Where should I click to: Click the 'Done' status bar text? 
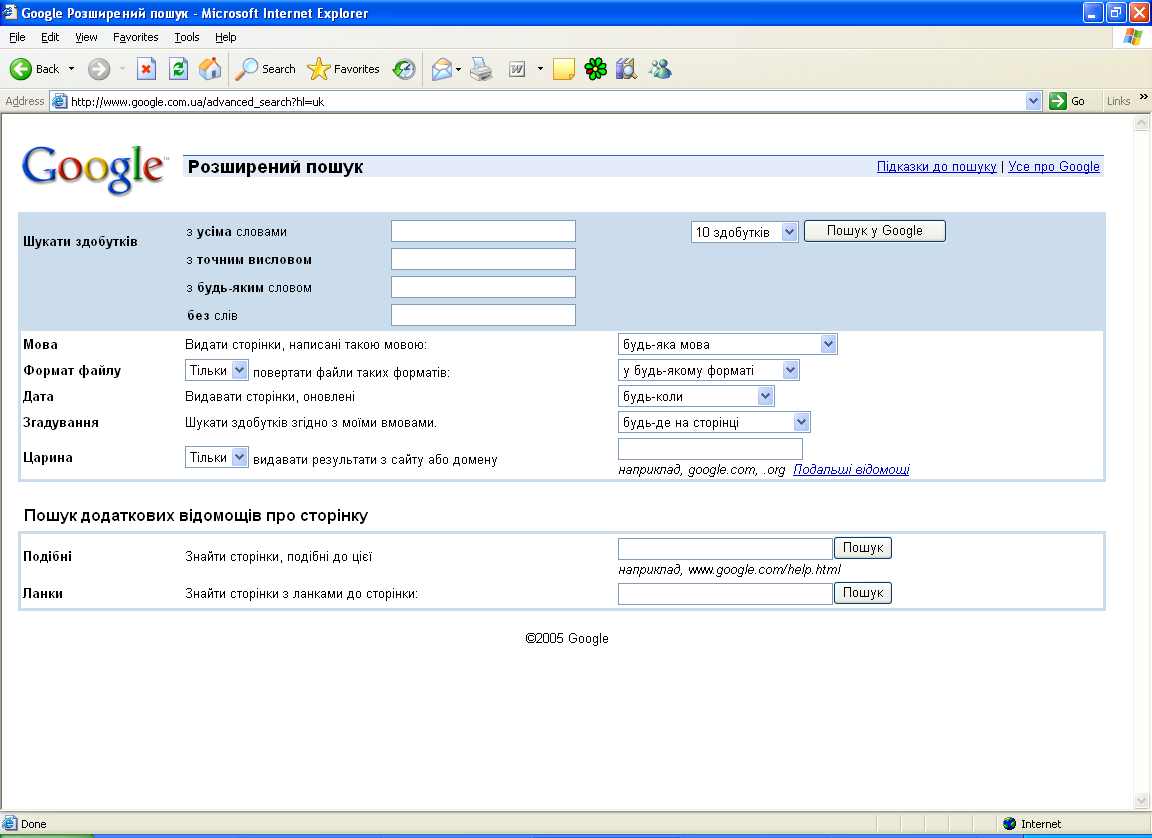click(34, 824)
